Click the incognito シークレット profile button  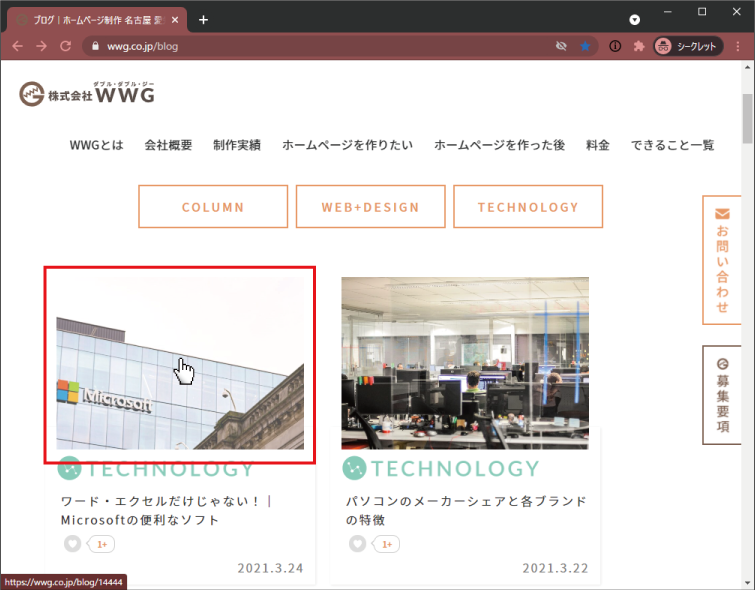point(687,46)
